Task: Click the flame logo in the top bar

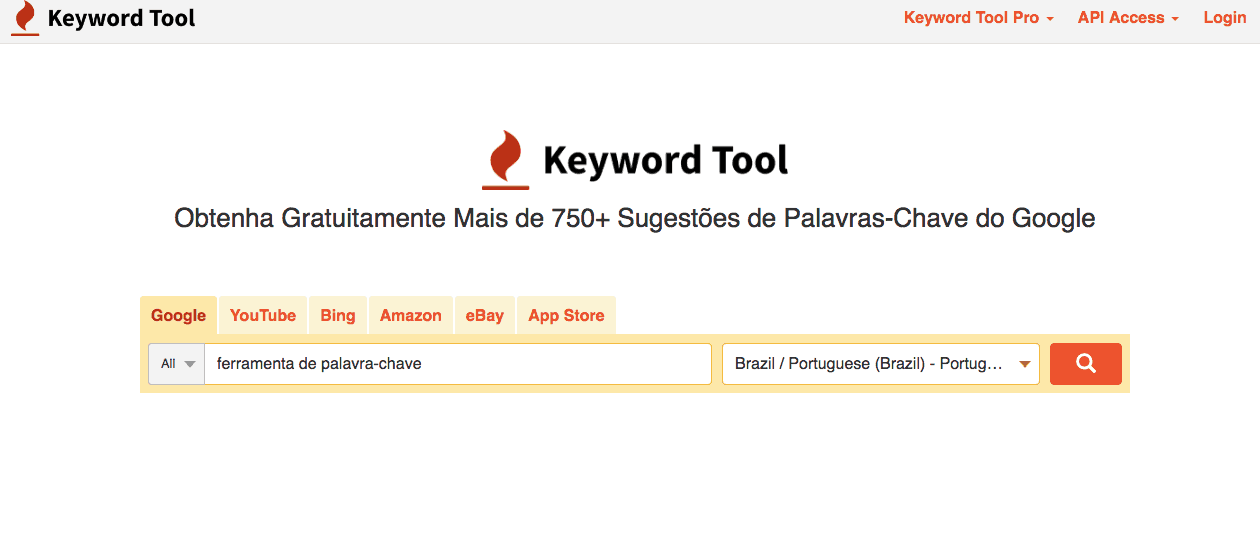Action: coord(25,19)
